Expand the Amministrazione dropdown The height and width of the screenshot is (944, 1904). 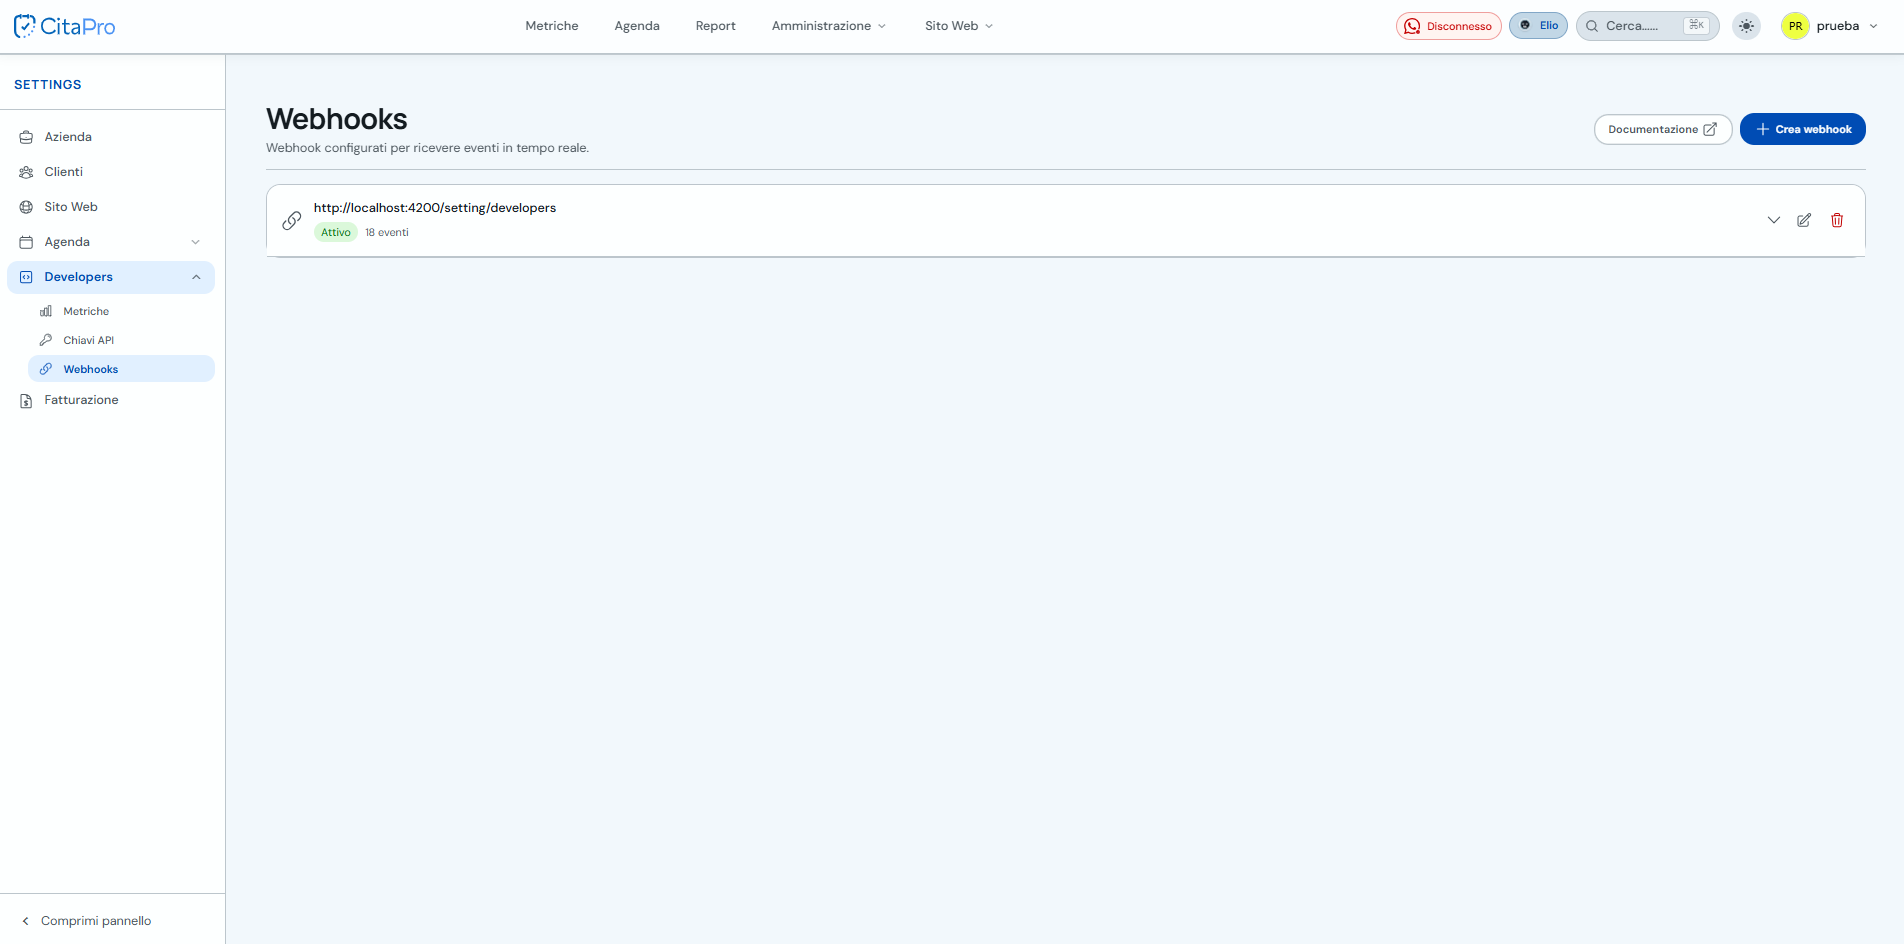point(829,26)
